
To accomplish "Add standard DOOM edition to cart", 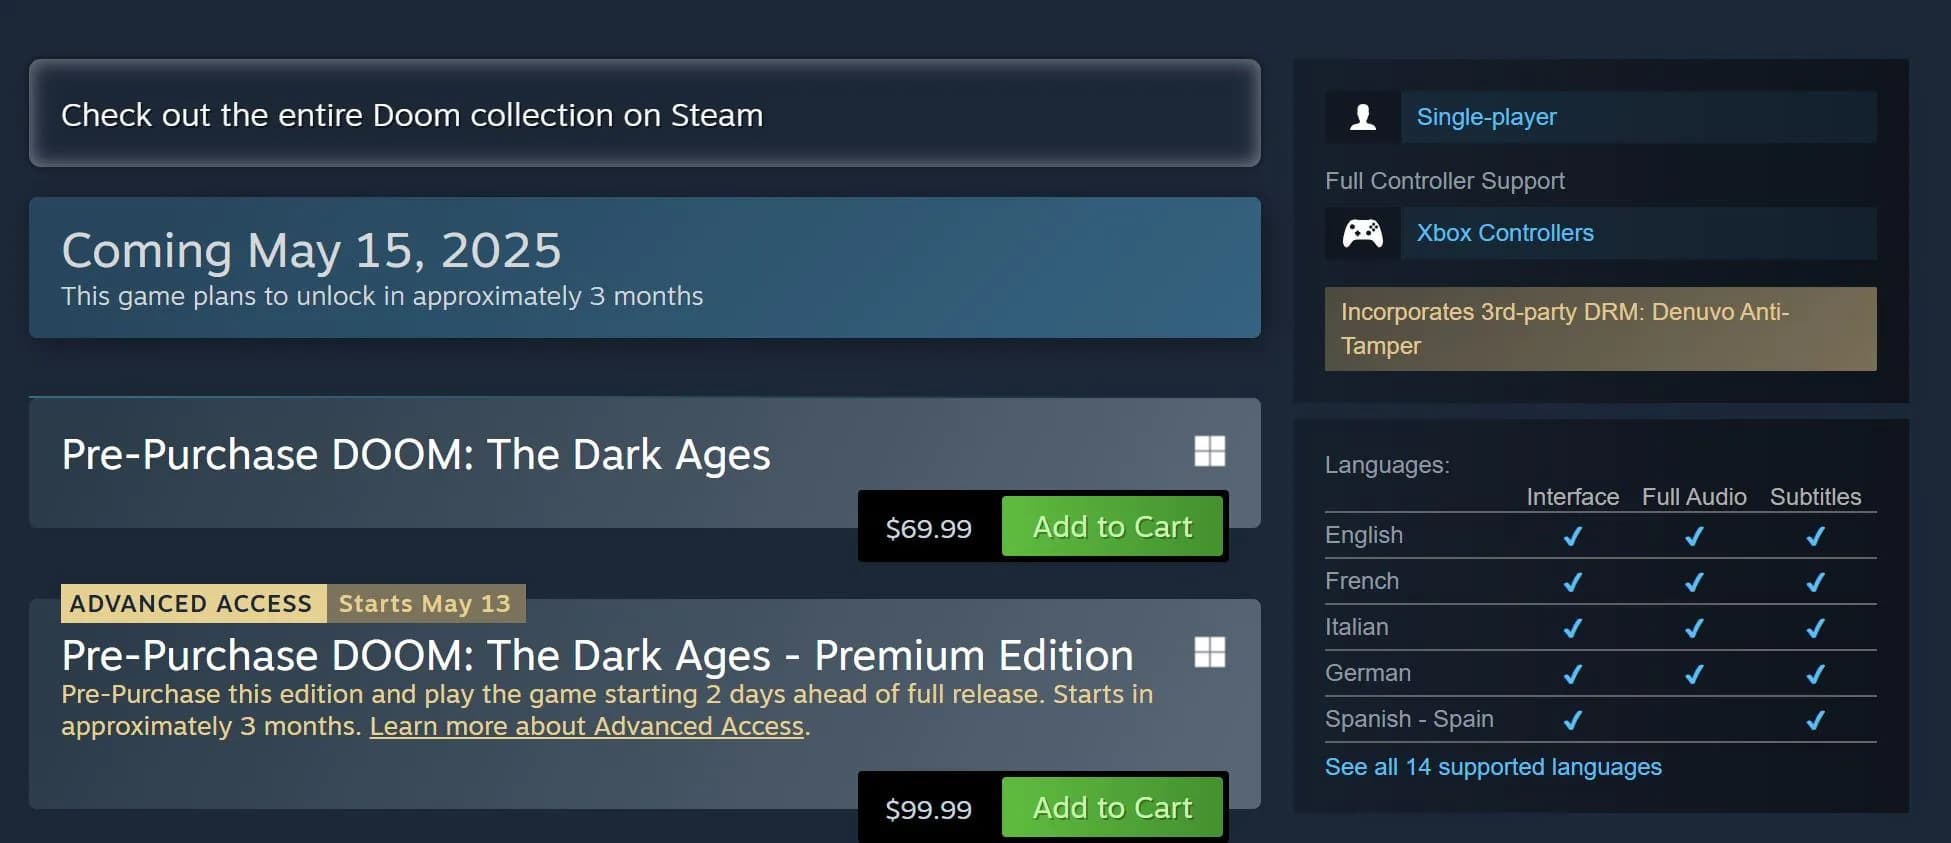I will 1112,527.
